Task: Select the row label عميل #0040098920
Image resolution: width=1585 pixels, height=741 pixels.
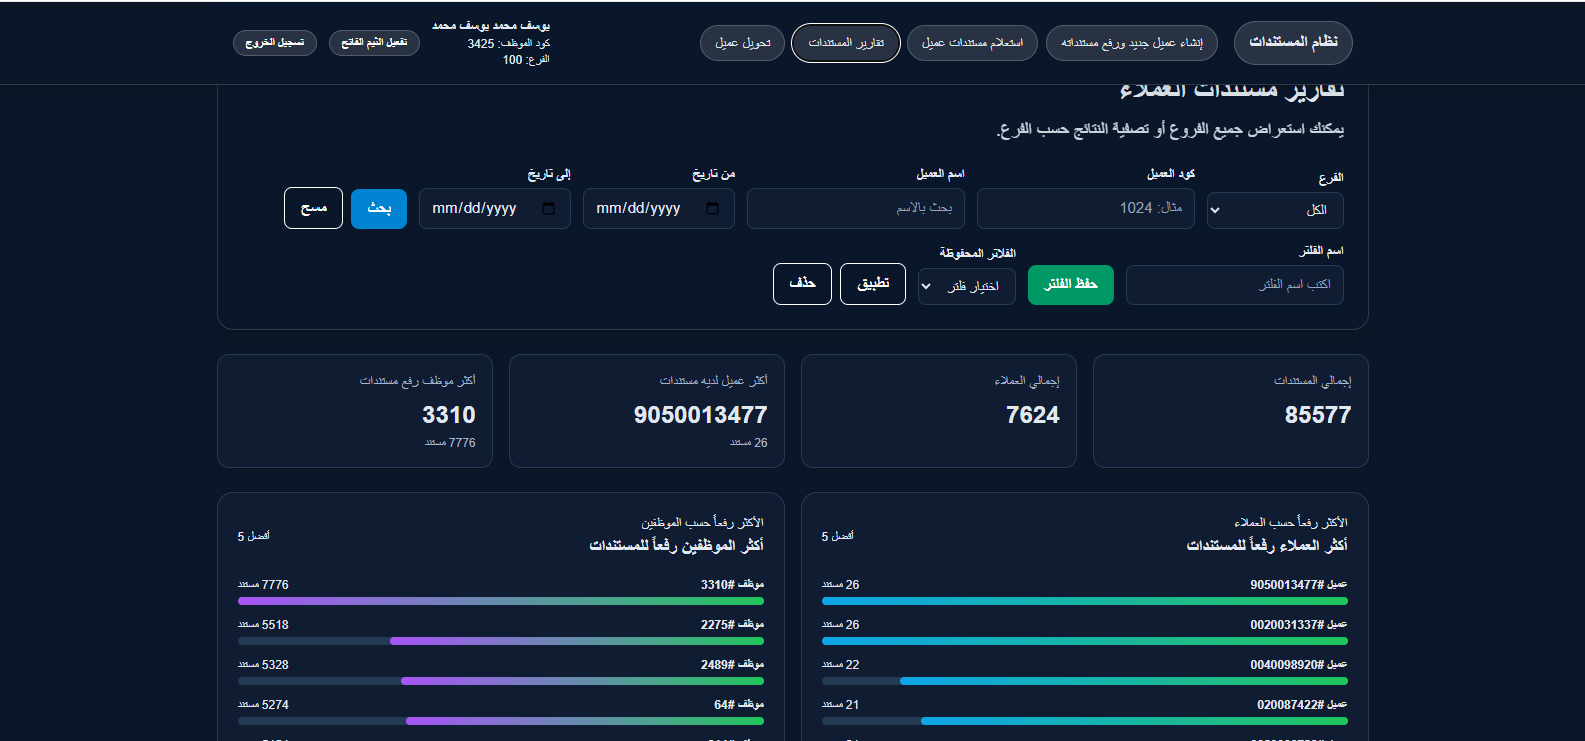Action: click(1299, 665)
